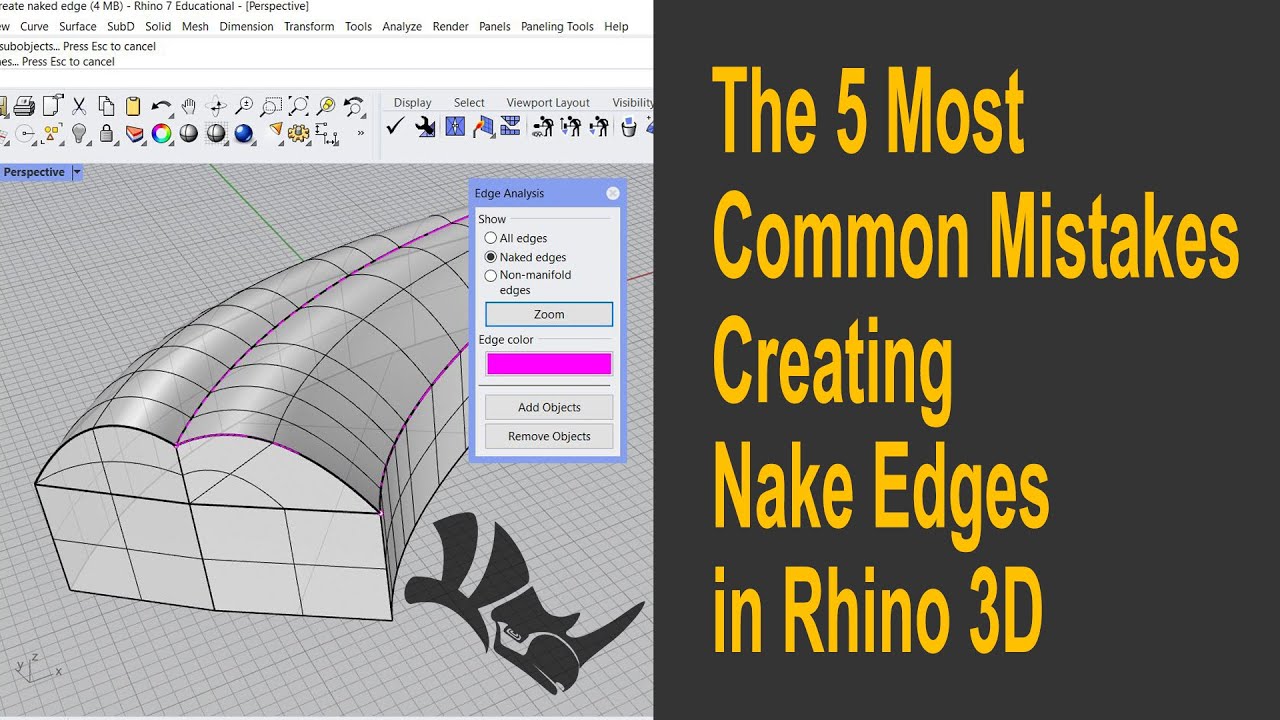Image resolution: width=1280 pixels, height=720 pixels.
Task: Switch to the Viewport Layout tab
Action: click(x=548, y=102)
